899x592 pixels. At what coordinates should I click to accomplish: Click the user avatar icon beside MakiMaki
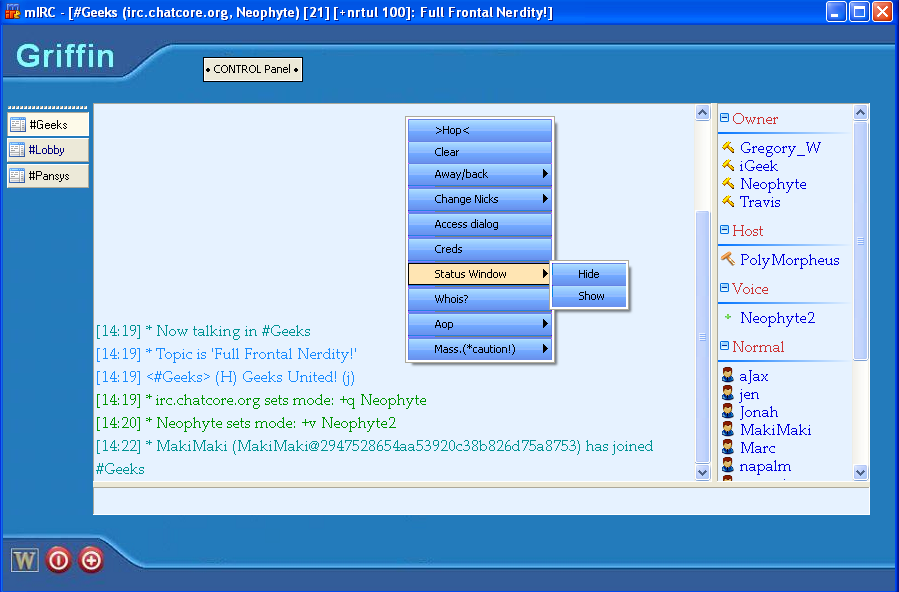tap(728, 429)
